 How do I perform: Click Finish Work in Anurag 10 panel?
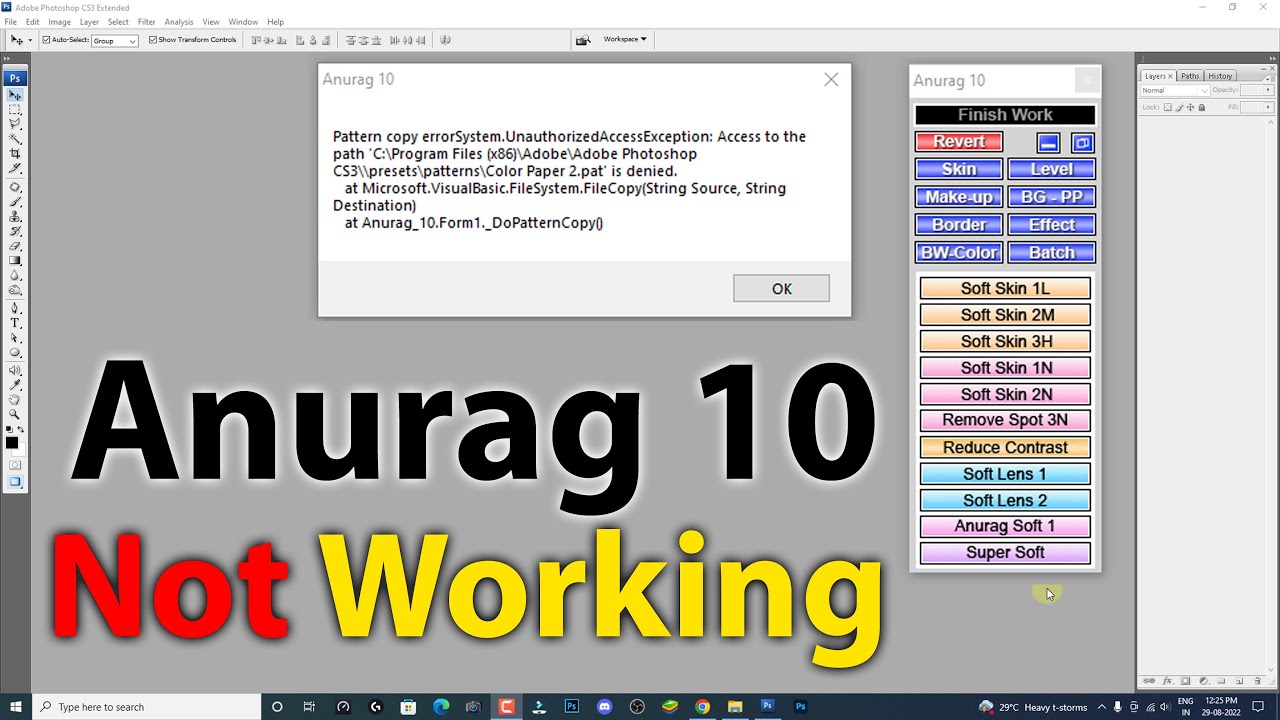coord(1005,115)
